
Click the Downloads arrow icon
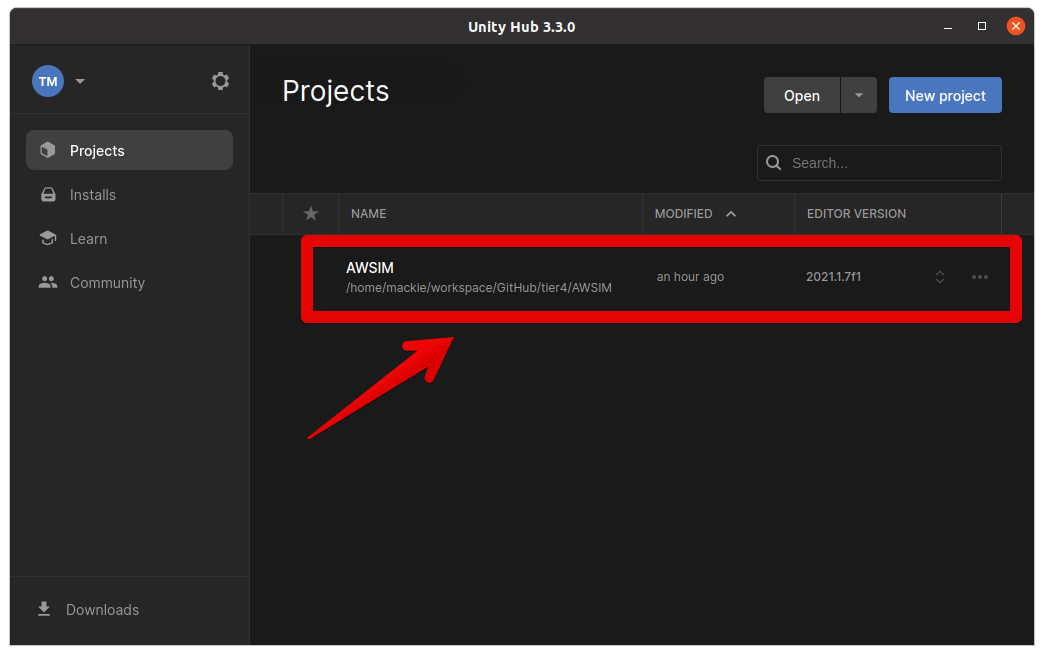[x=44, y=609]
